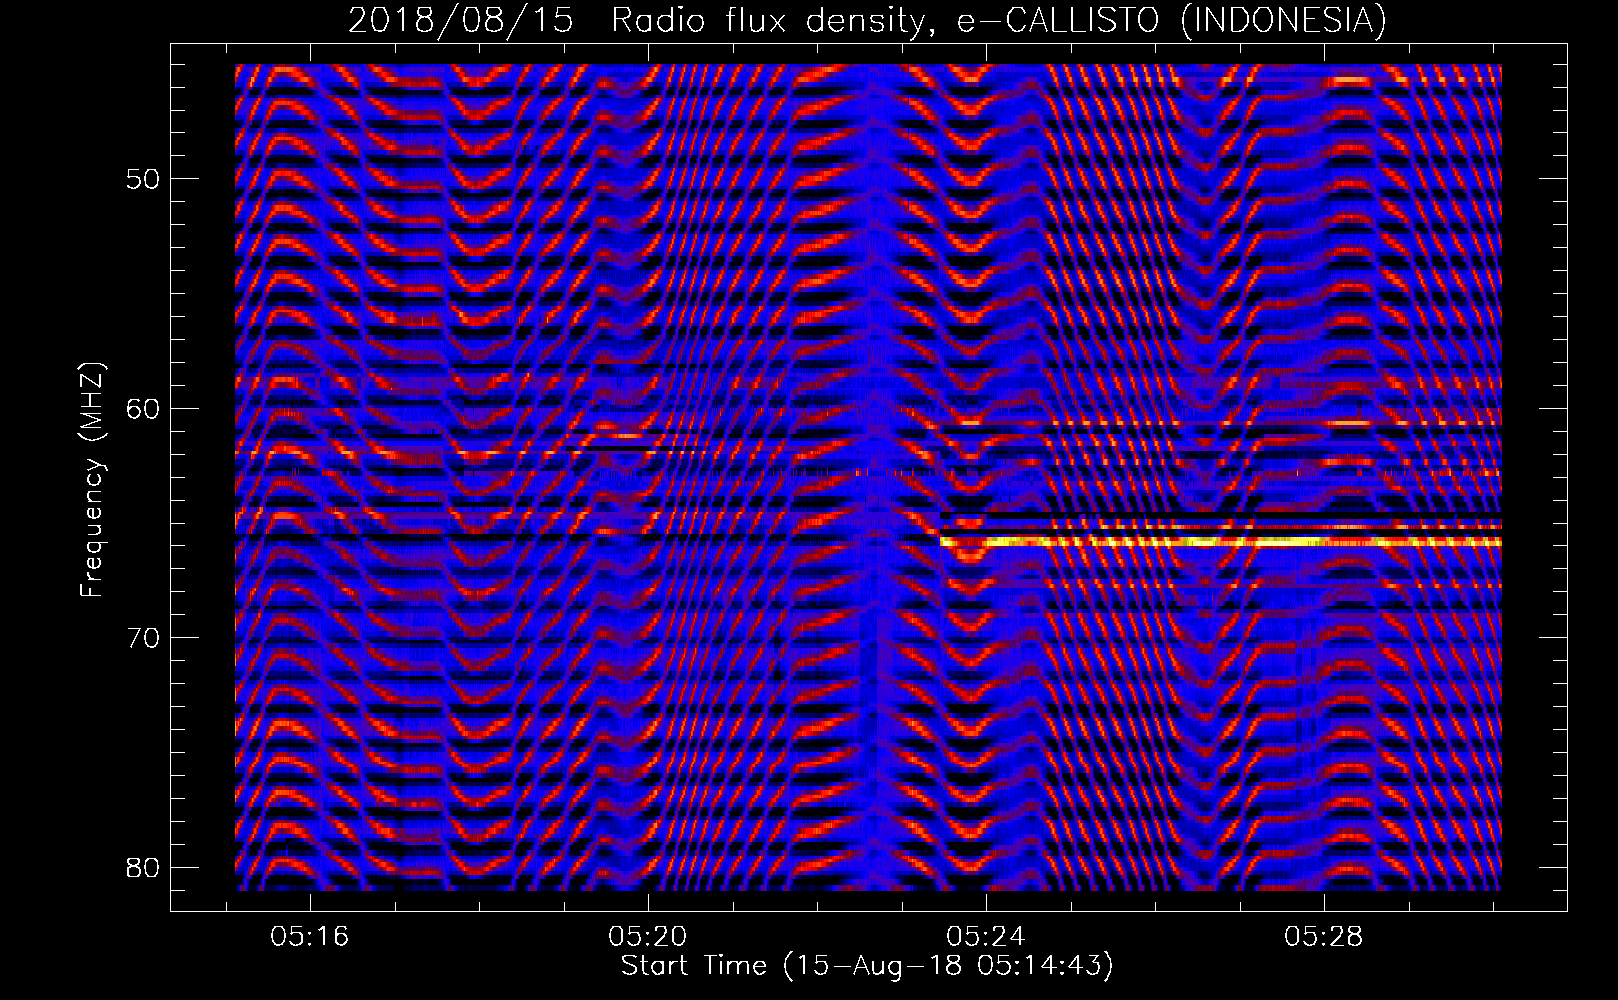This screenshot has width=1618, height=1000.
Task: Click the 70 MHz frequency tick label
Action: (145, 638)
